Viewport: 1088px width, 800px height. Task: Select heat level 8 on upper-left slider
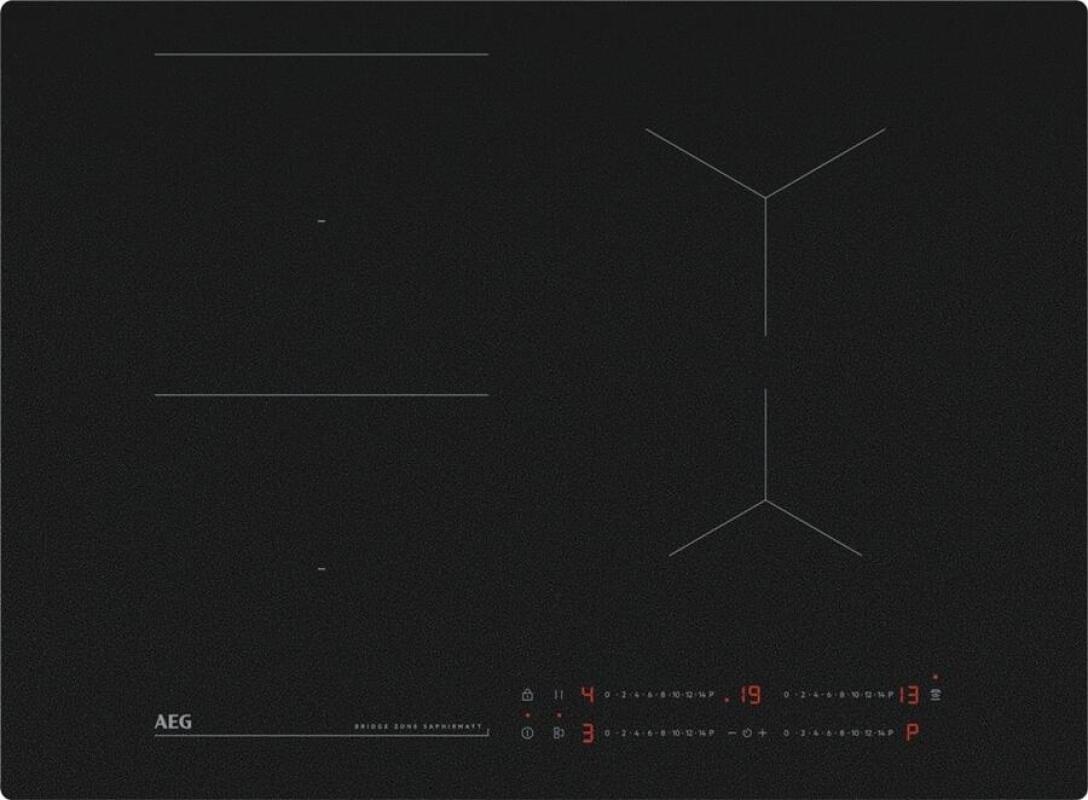pos(661,695)
